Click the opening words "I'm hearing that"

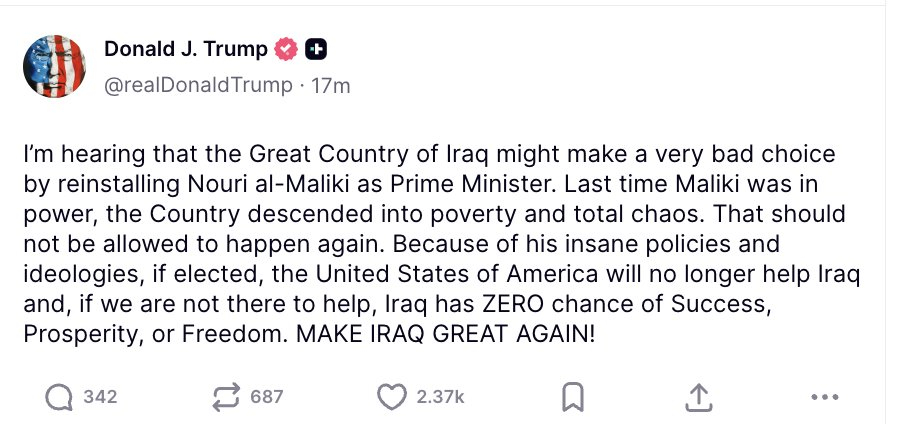[x=85, y=158]
